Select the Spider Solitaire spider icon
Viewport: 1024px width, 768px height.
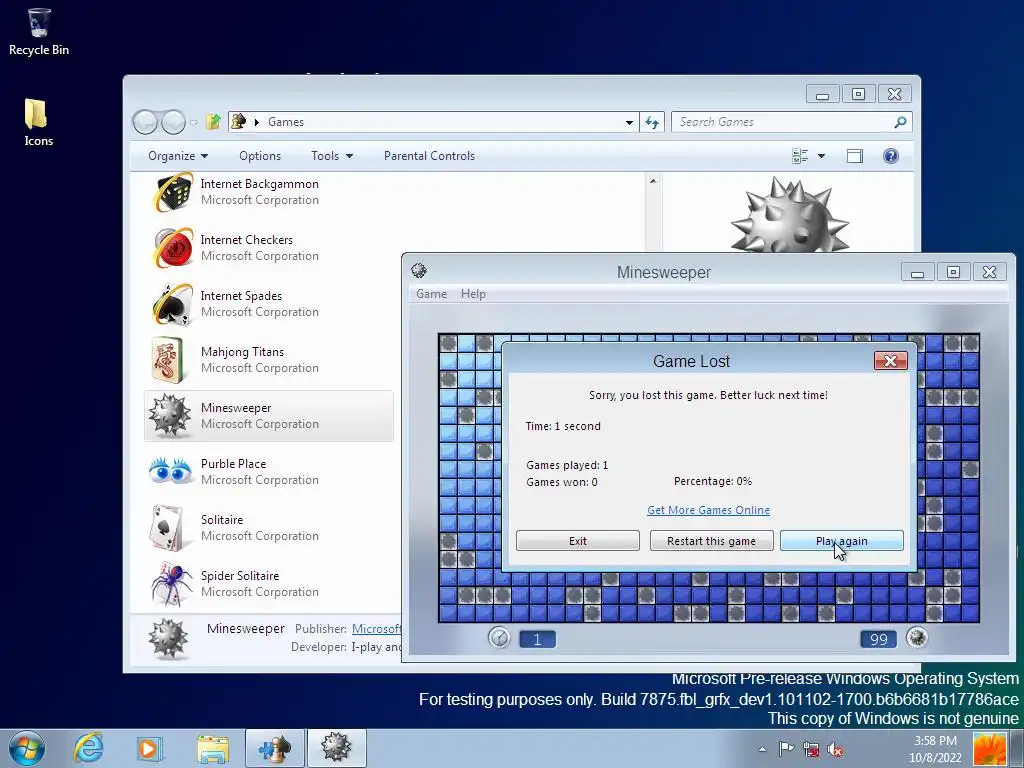(171, 584)
